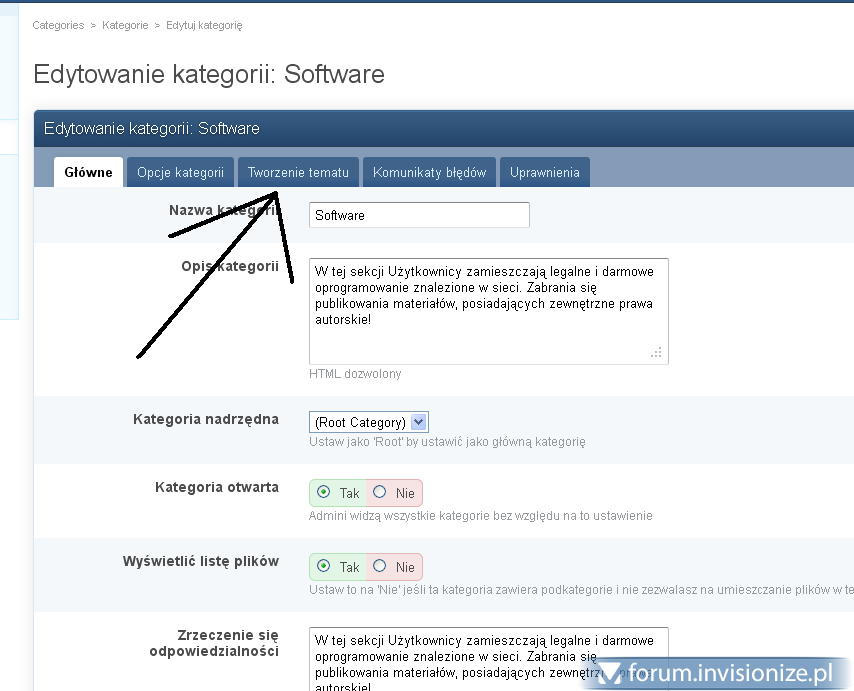Switch to the Główne tab
Image resolution: width=854 pixels, height=691 pixels.
pyautogui.click(x=88, y=172)
